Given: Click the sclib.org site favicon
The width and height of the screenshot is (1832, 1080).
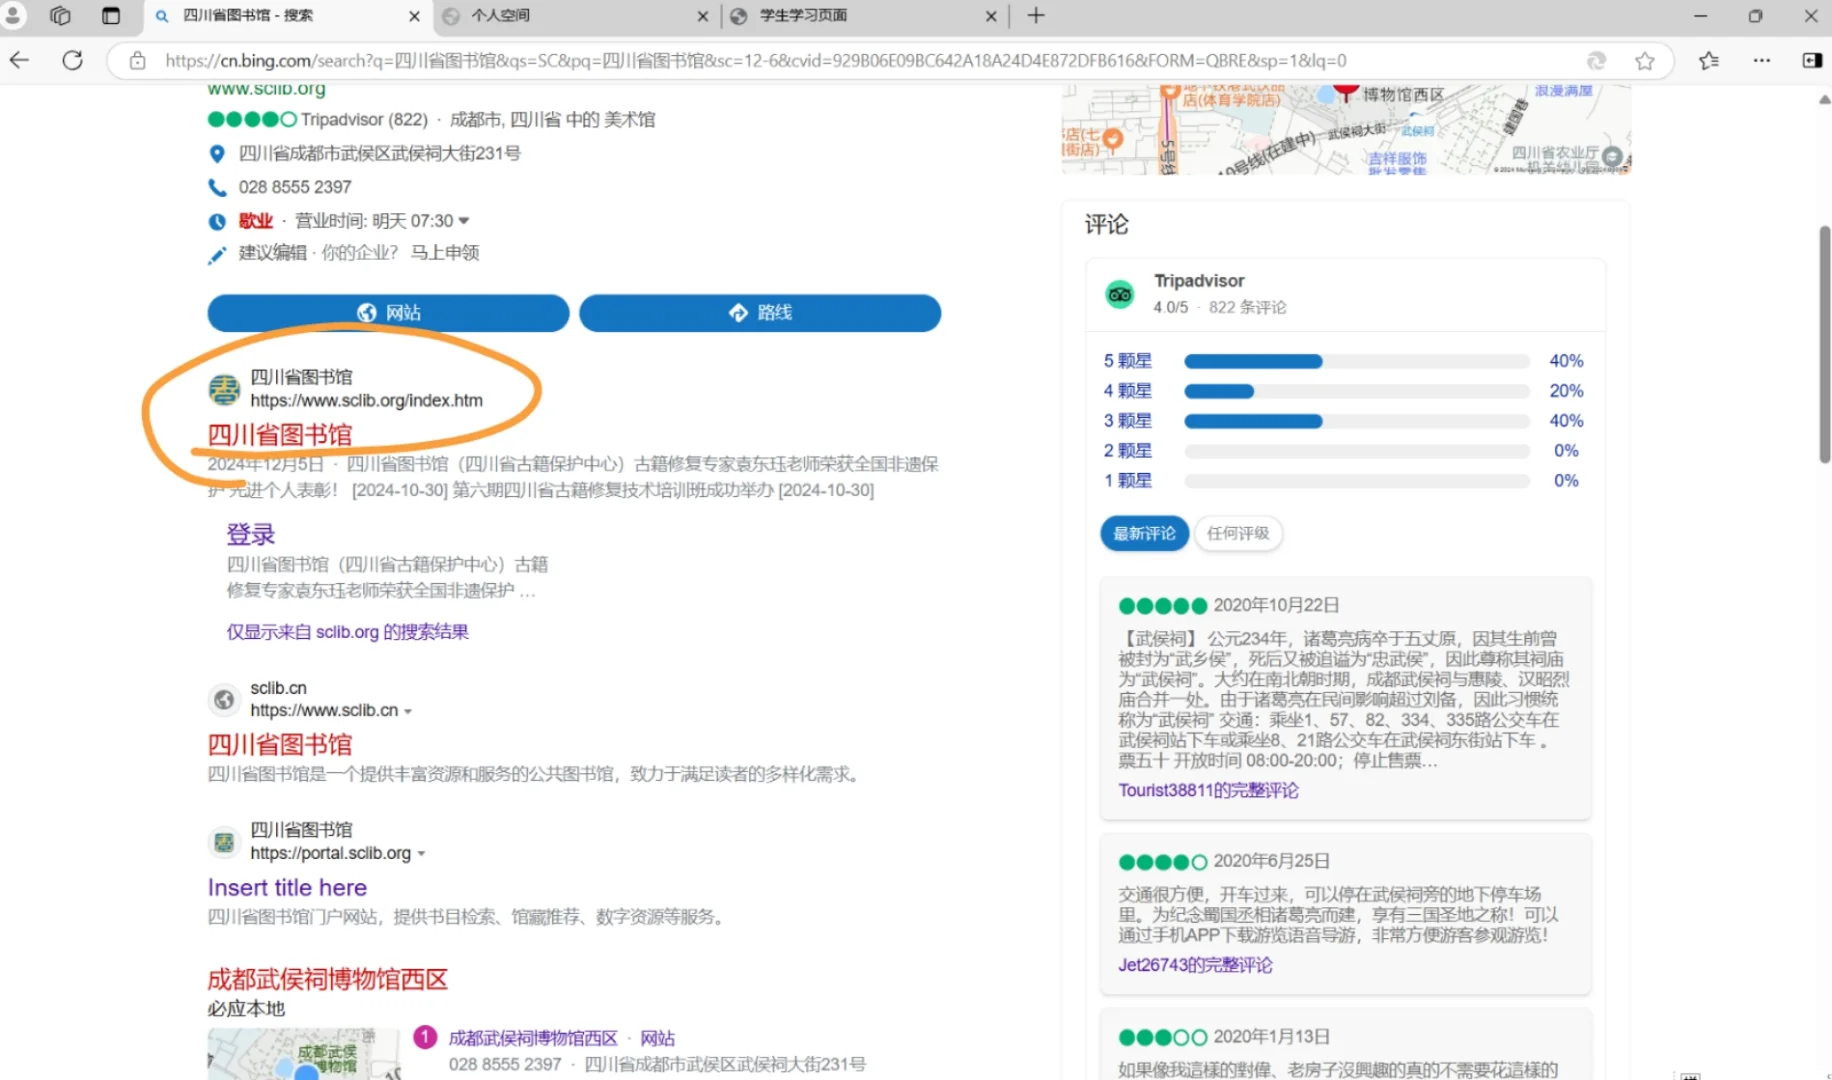Looking at the screenshot, I should point(224,389).
